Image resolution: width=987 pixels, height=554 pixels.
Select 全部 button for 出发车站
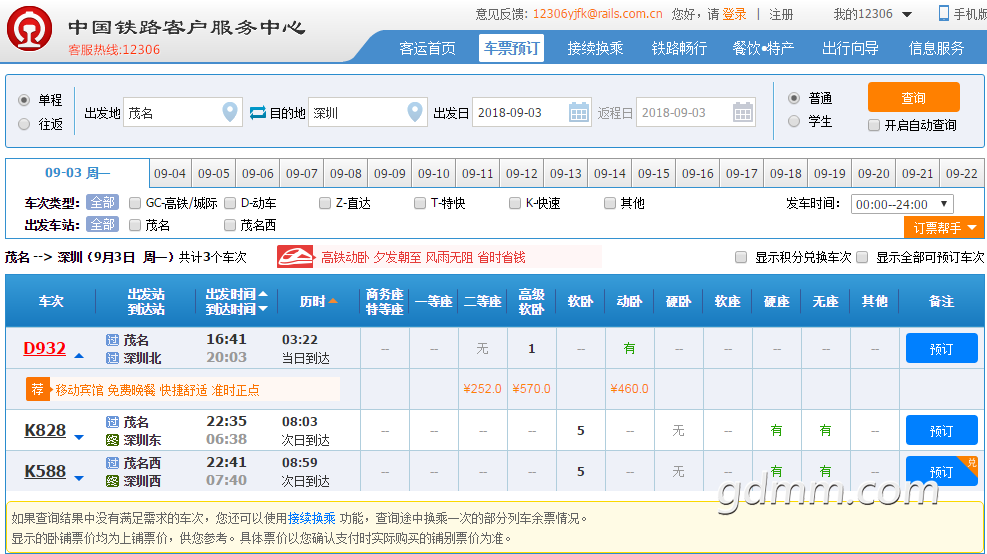pyautogui.click(x=102, y=225)
